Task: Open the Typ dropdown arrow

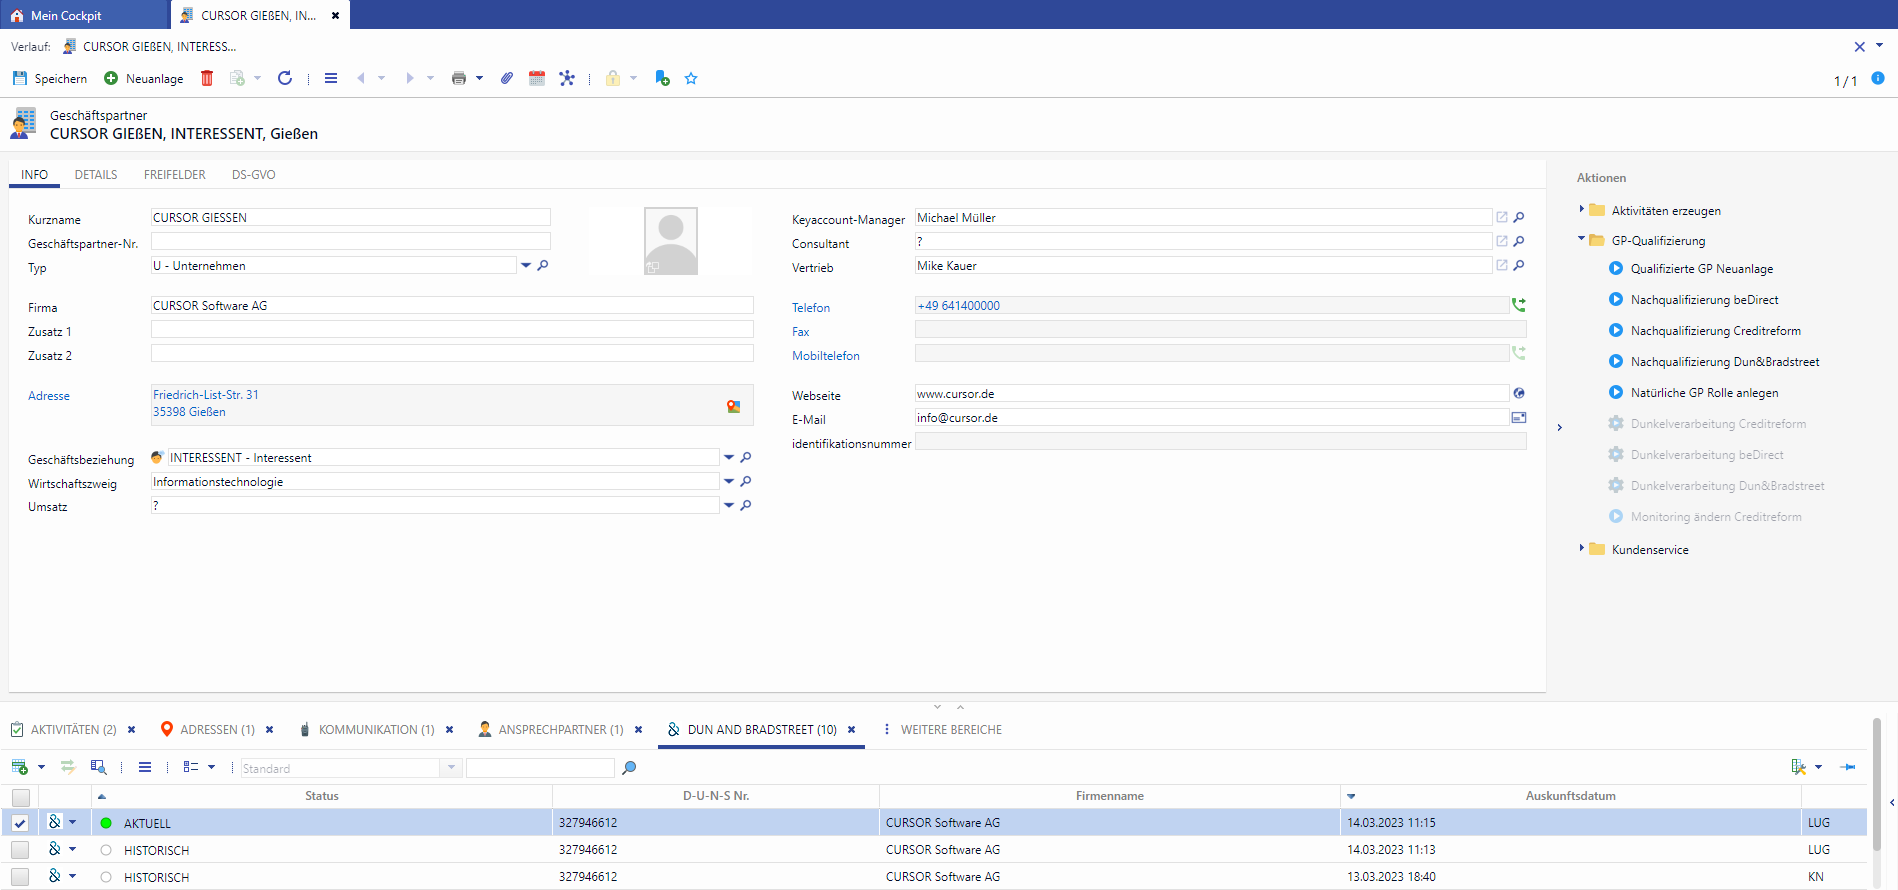Action: tap(526, 266)
